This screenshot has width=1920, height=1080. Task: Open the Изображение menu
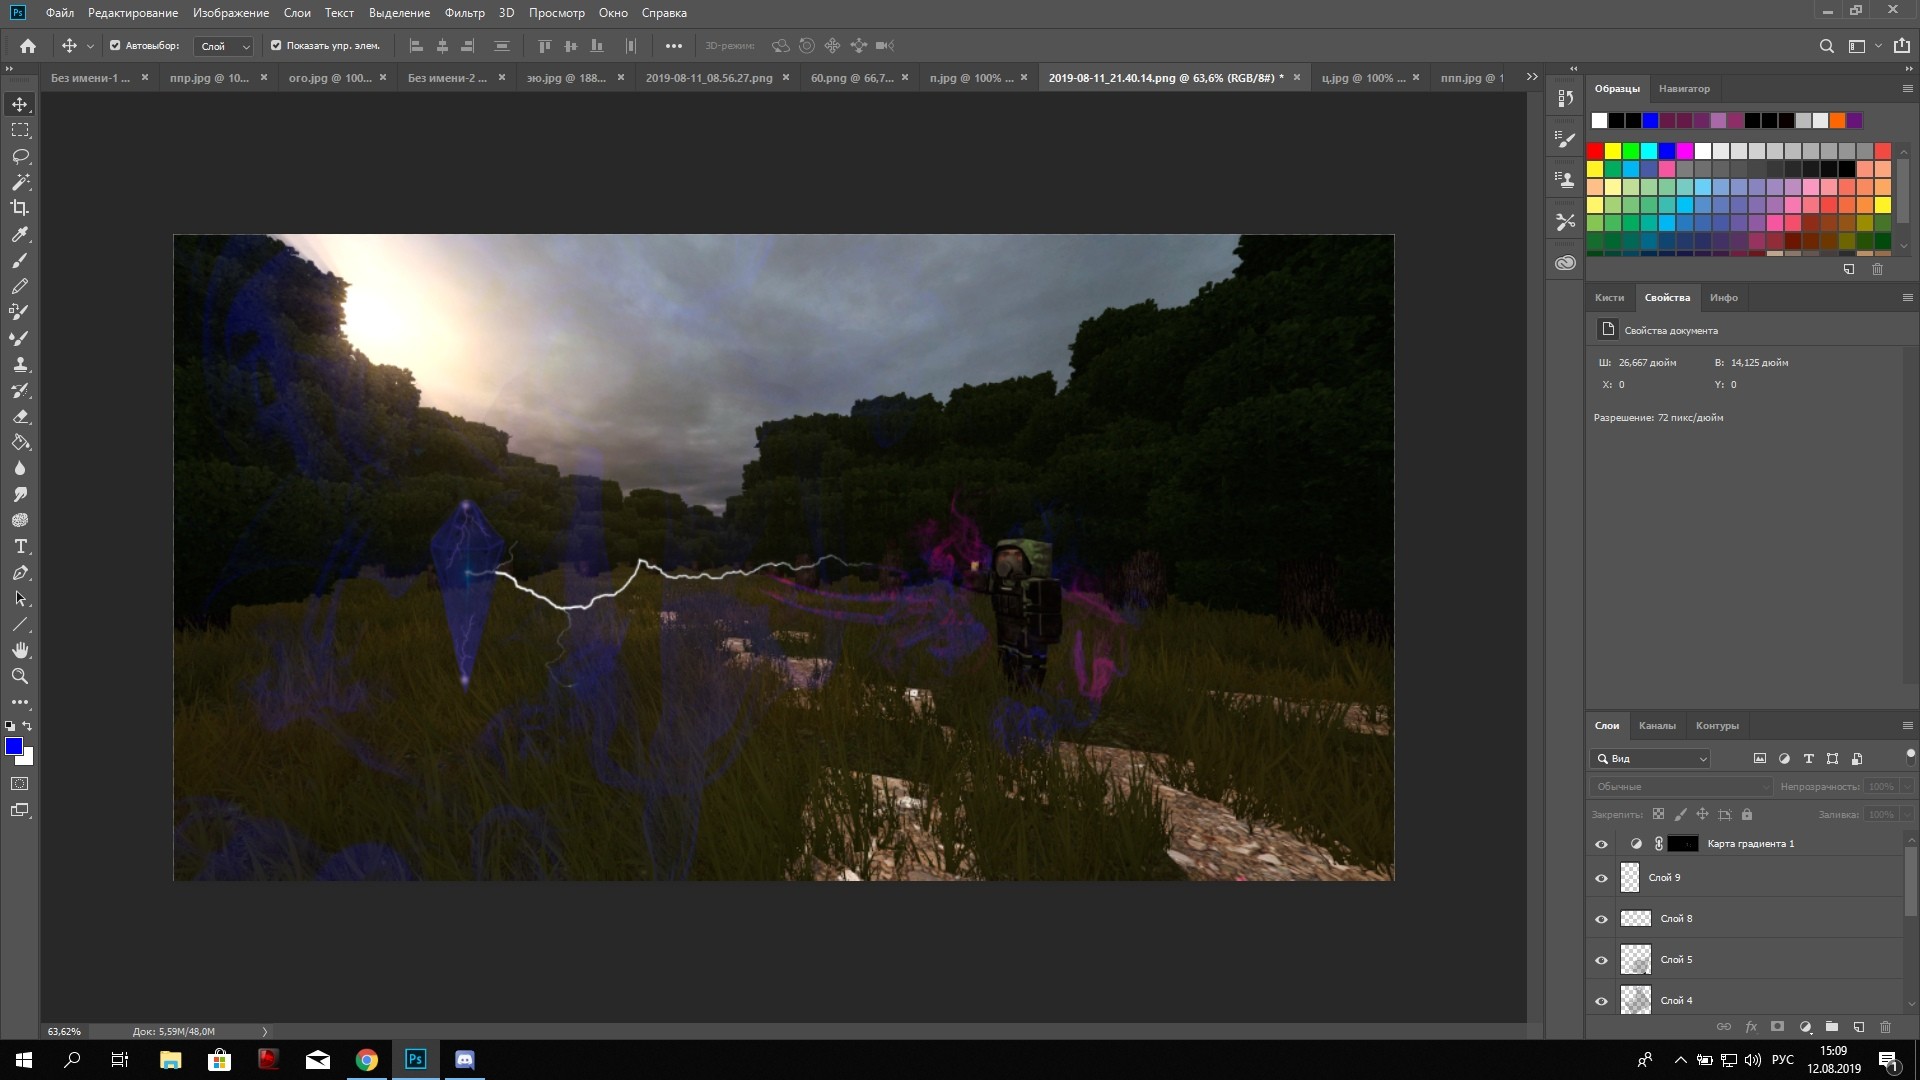tap(231, 13)
